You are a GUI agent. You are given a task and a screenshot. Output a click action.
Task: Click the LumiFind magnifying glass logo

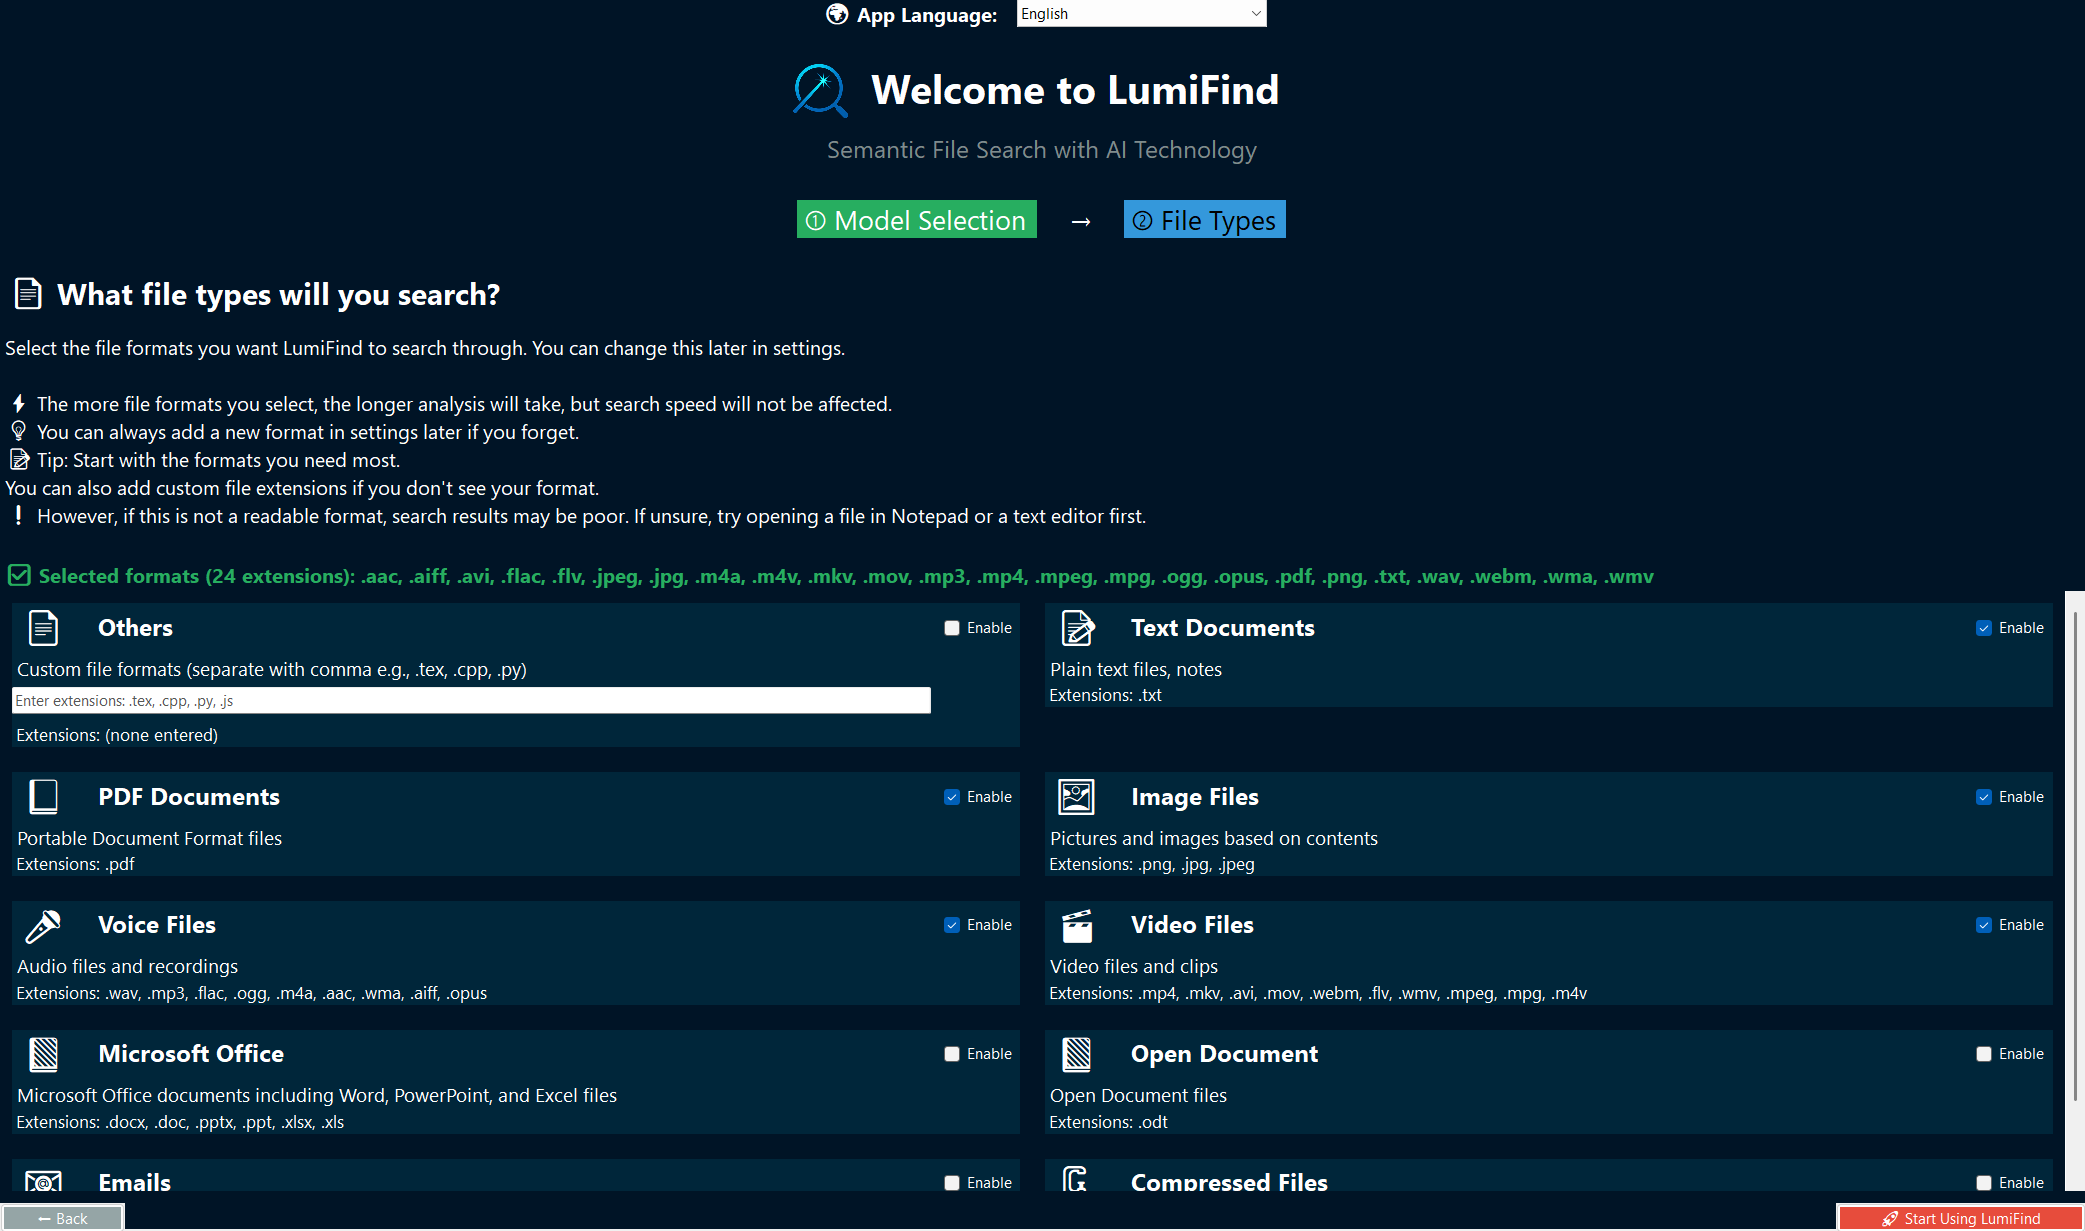[x=818, y=90]
